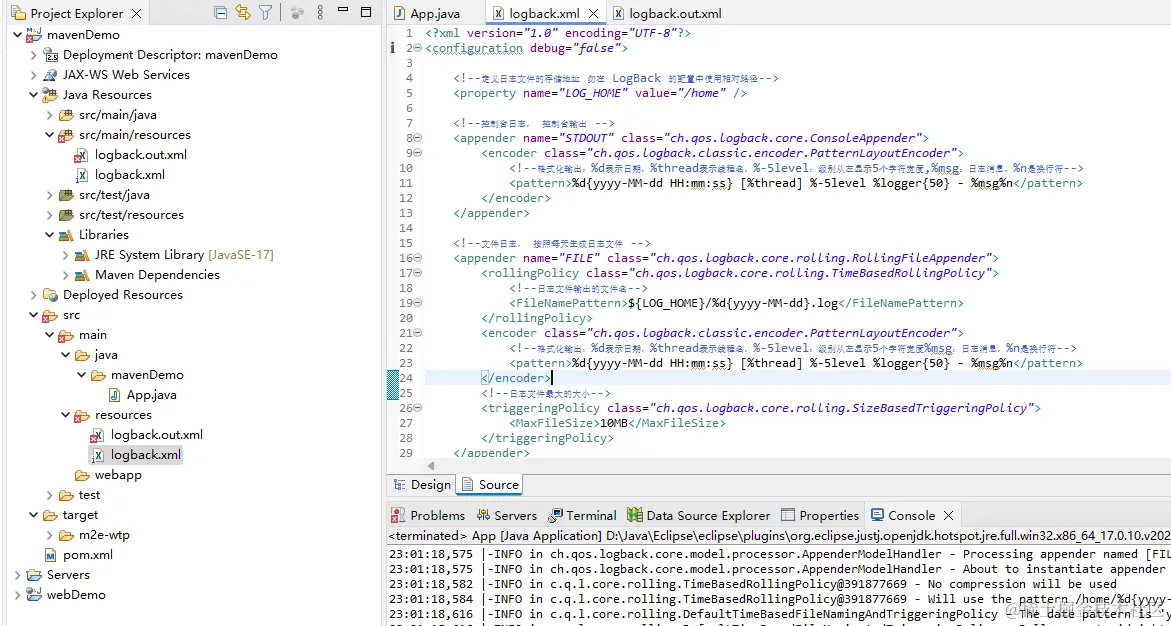This screenshot has height=626, width=1171.
Task: Fold rollingPolicy element at line 17
Action: click(418, 273)
